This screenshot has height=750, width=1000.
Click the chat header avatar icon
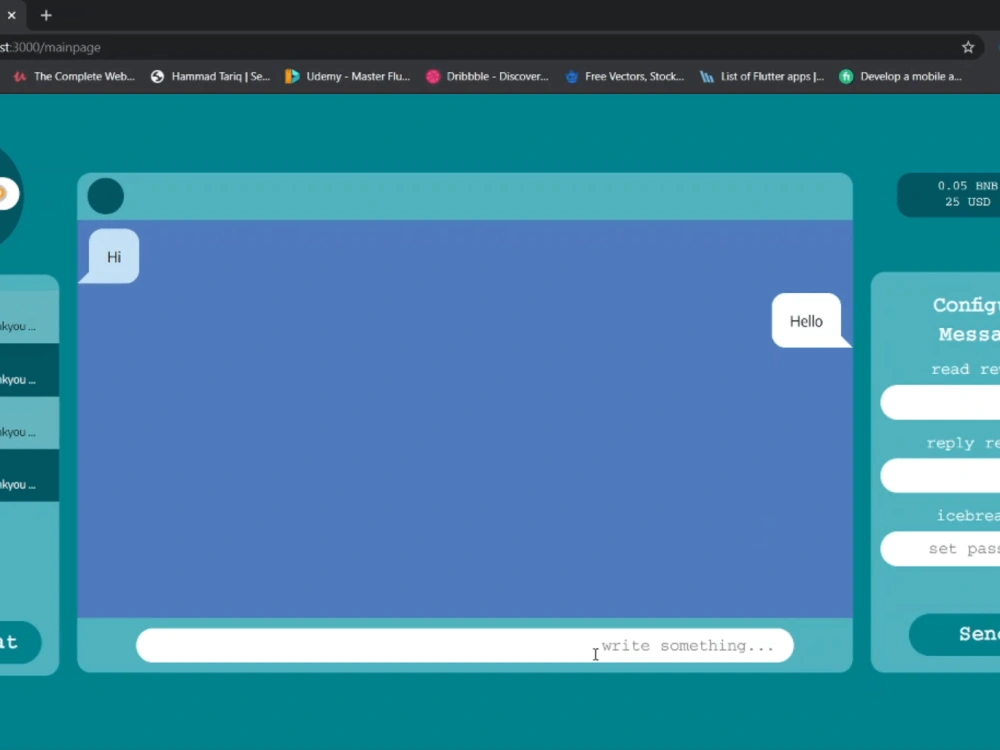point(105,196)
